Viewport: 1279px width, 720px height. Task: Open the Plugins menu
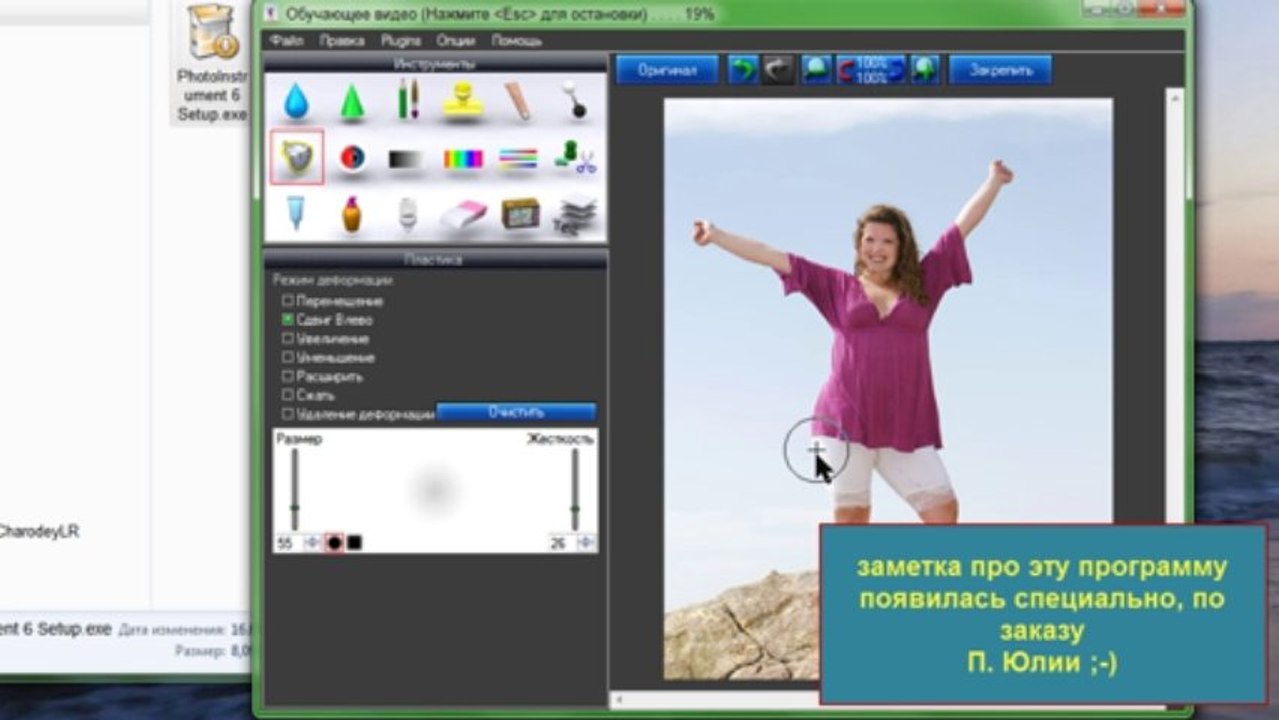400,41
